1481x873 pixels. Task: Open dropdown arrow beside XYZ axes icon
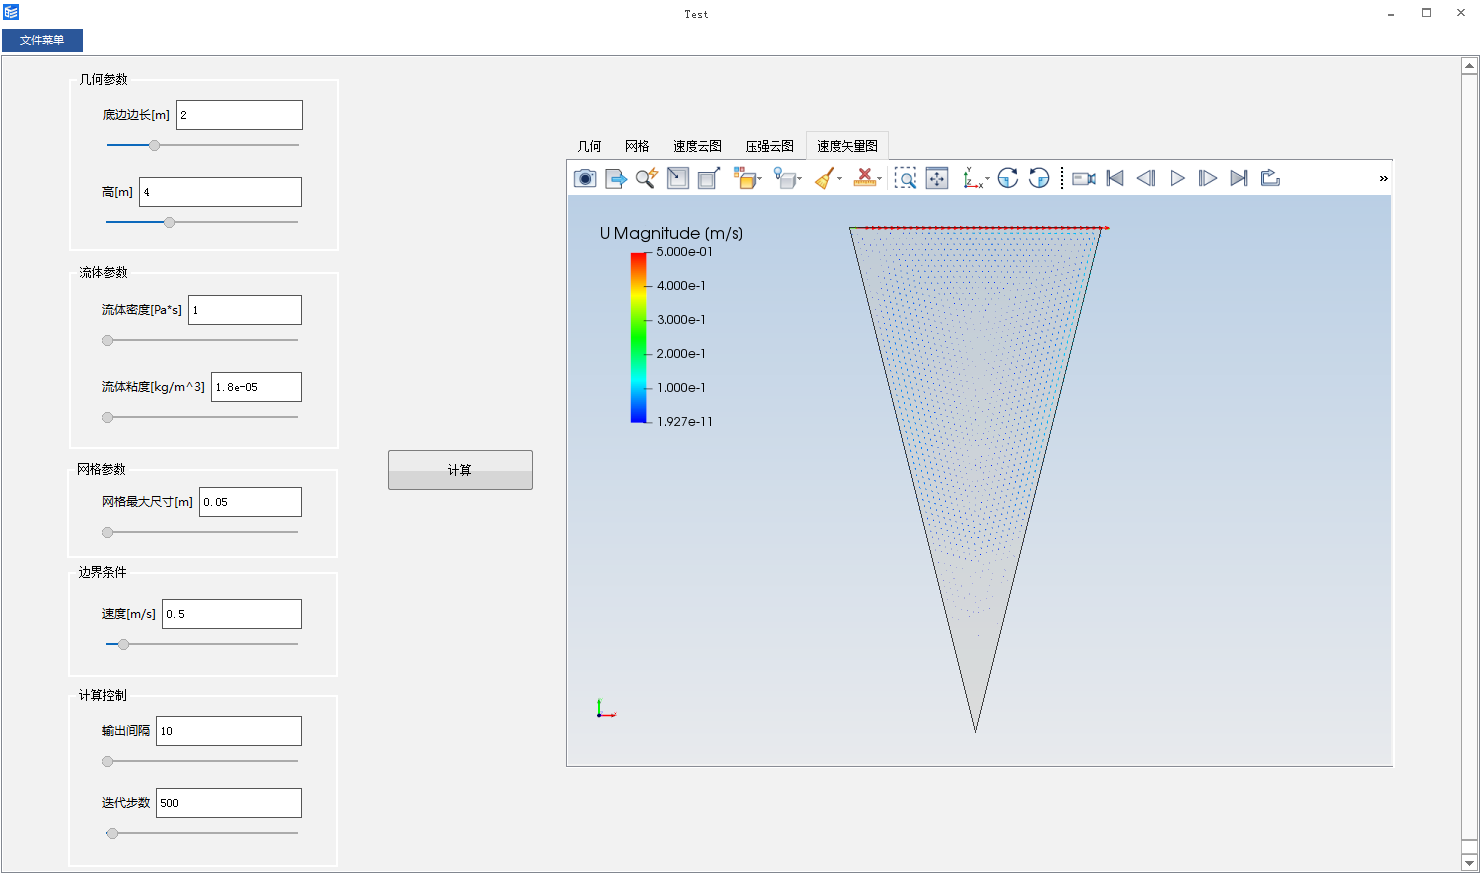[987, 179]
